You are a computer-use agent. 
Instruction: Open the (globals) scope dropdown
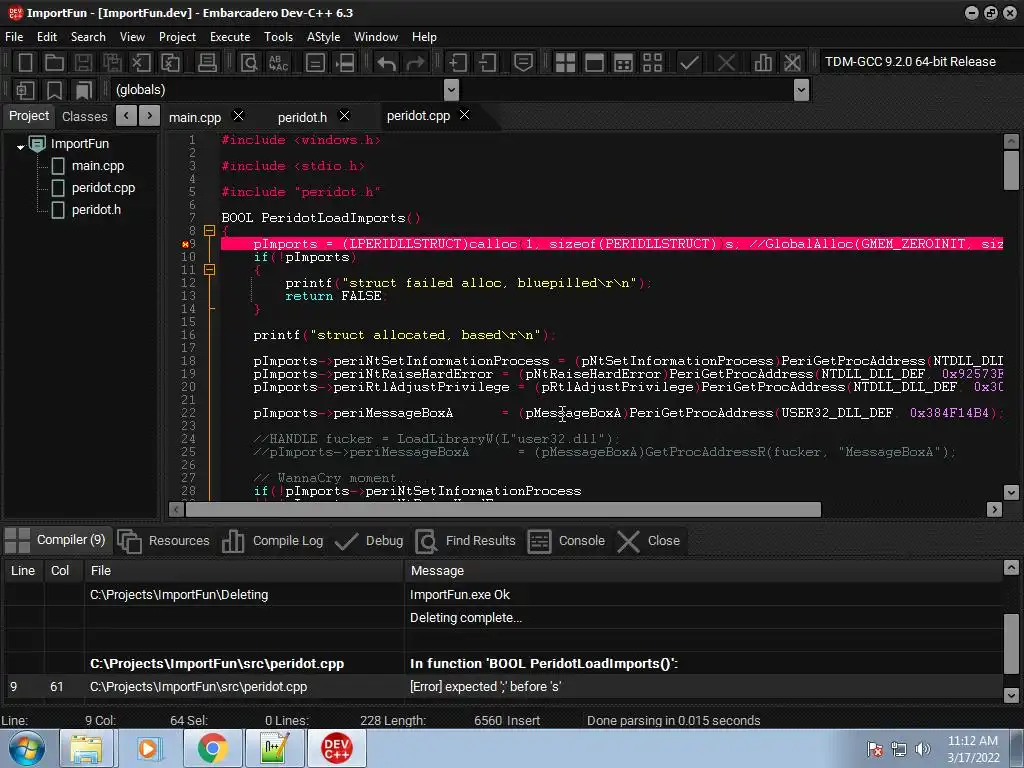click(x=451, y=89)
